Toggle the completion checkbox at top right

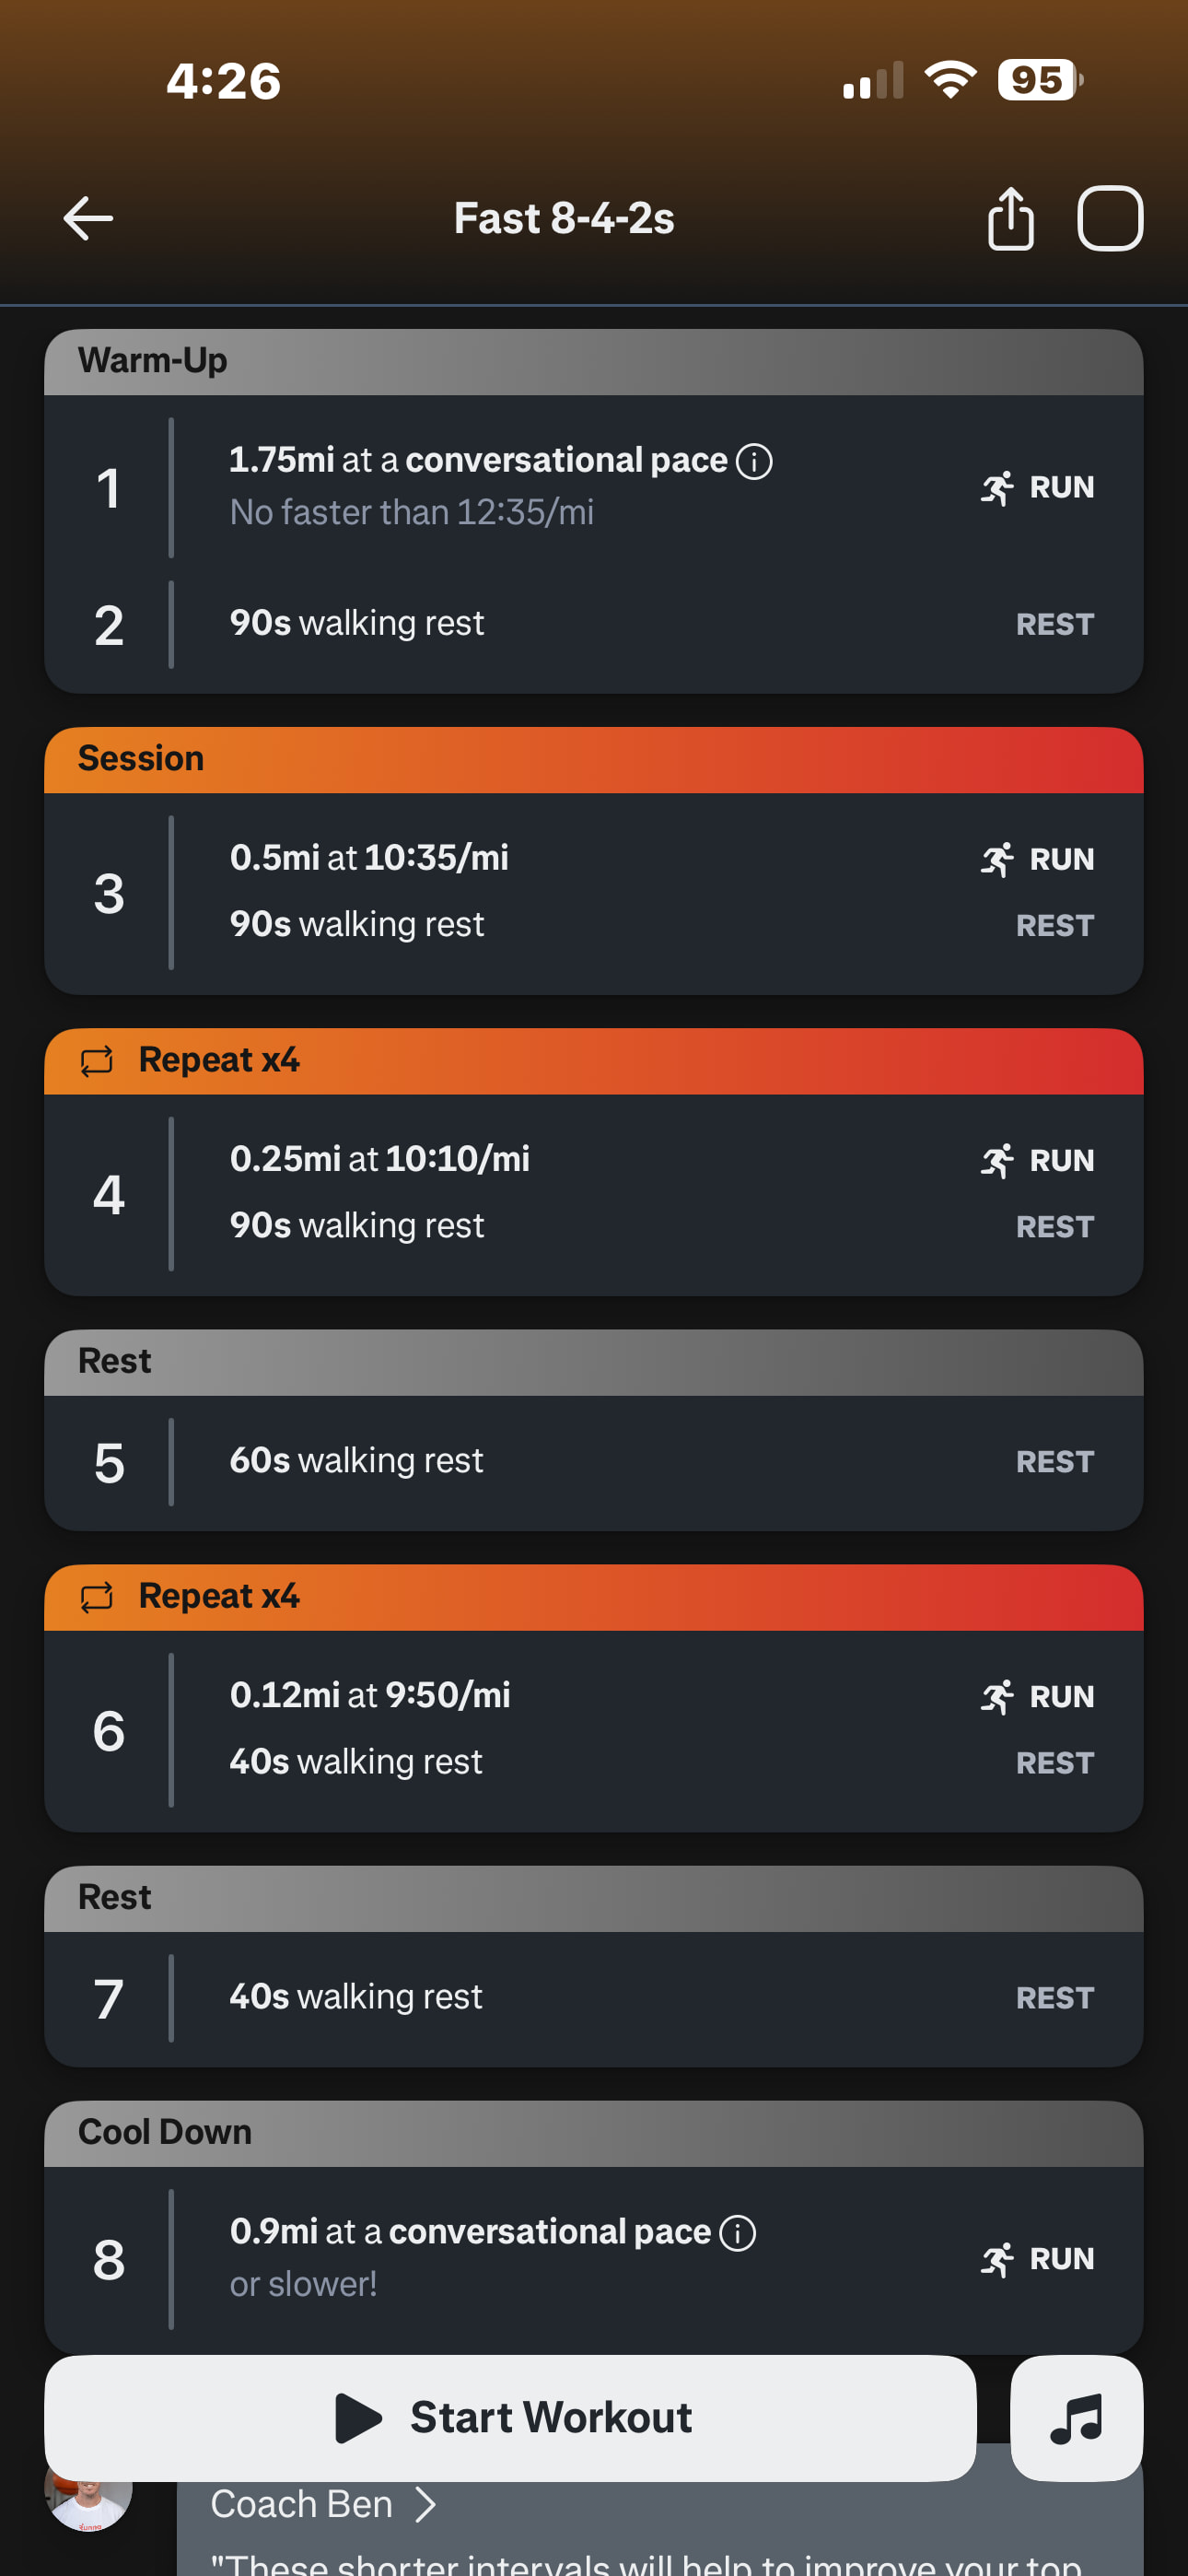(1109, 218)
